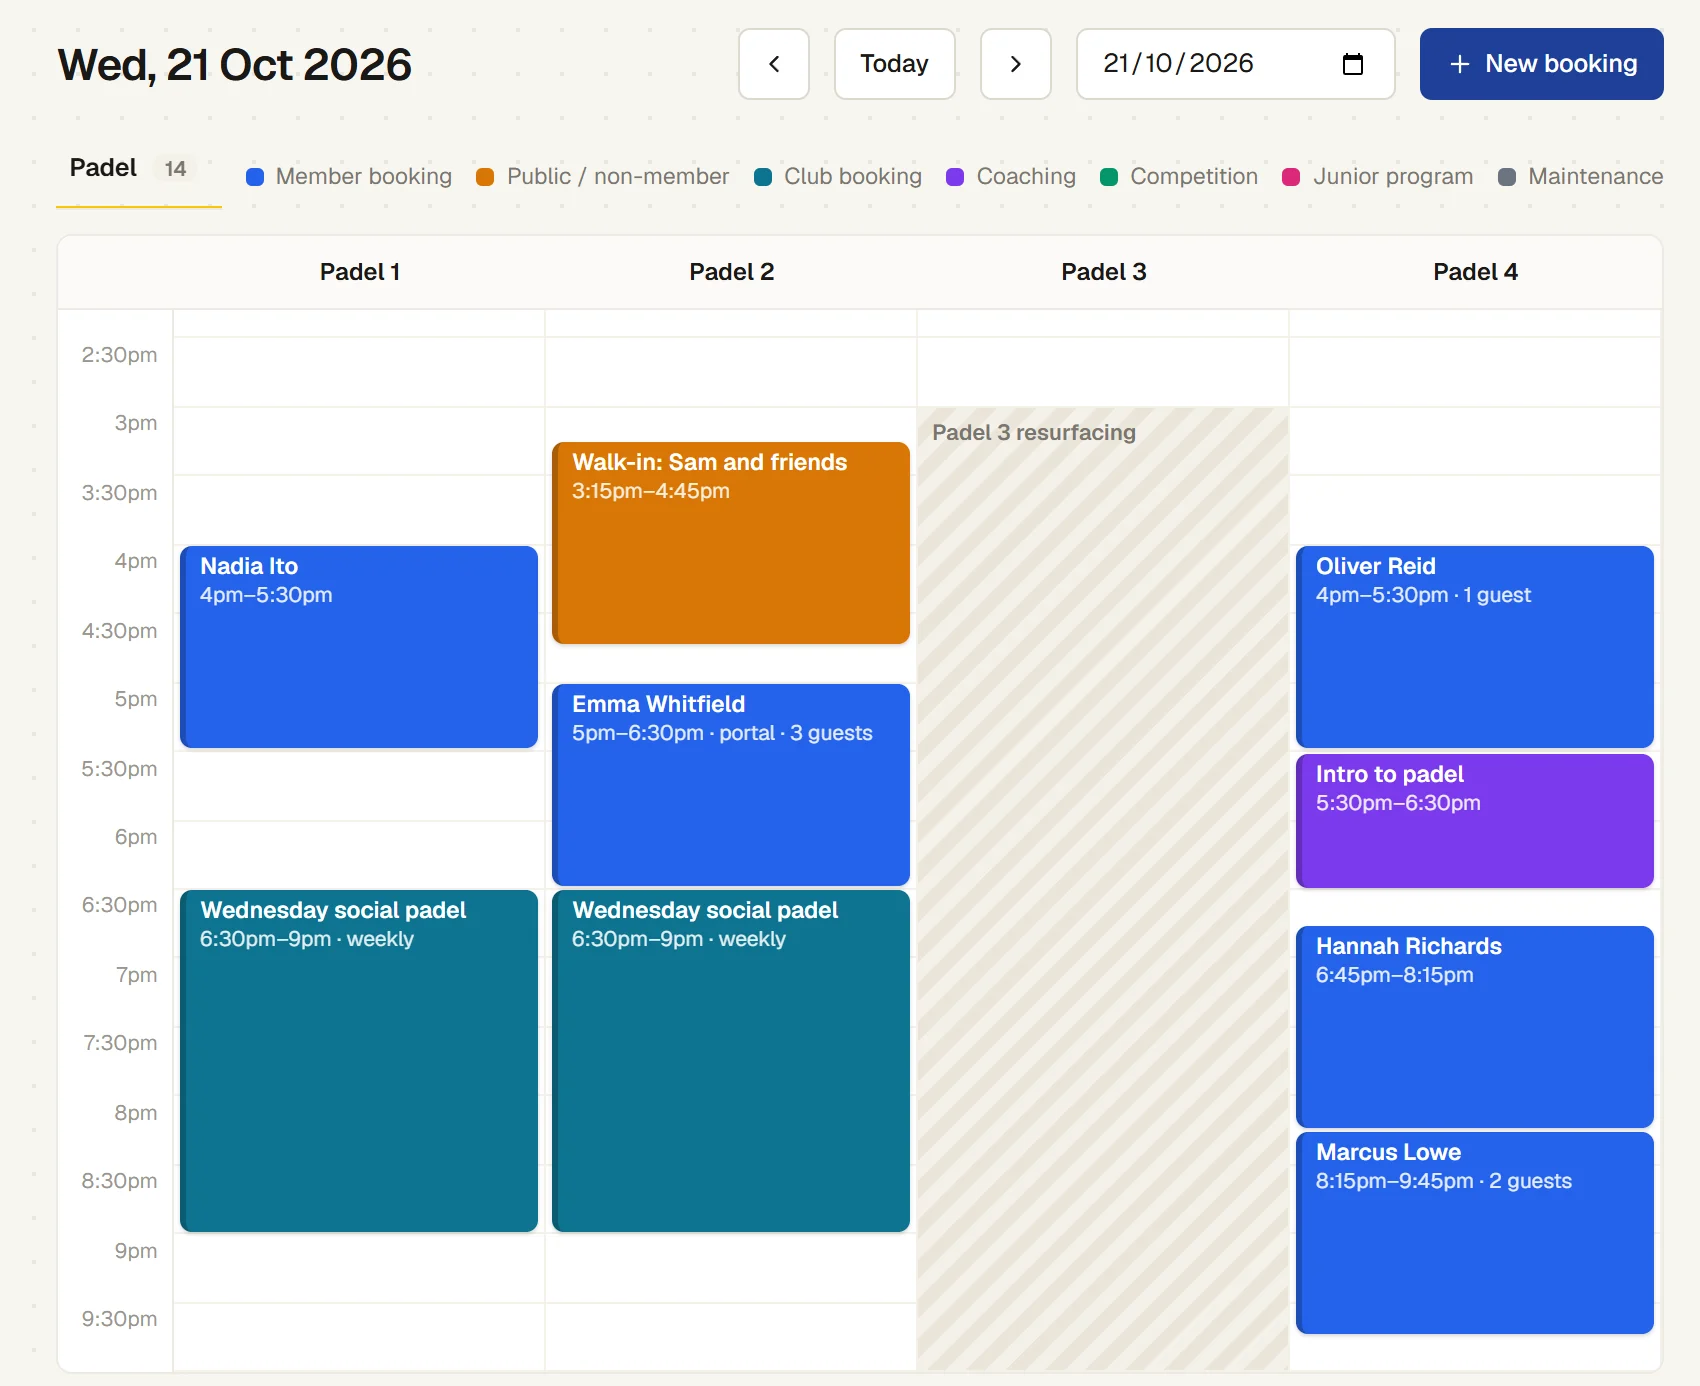1700x1386 pixels.
Task: Go to the previous day using the left chevron
Action: click(773, 64)
